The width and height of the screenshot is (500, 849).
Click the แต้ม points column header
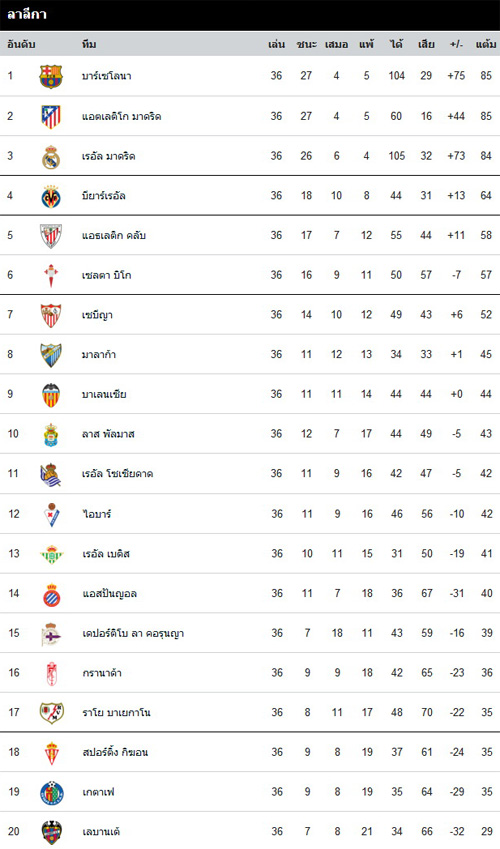[486, 44]
